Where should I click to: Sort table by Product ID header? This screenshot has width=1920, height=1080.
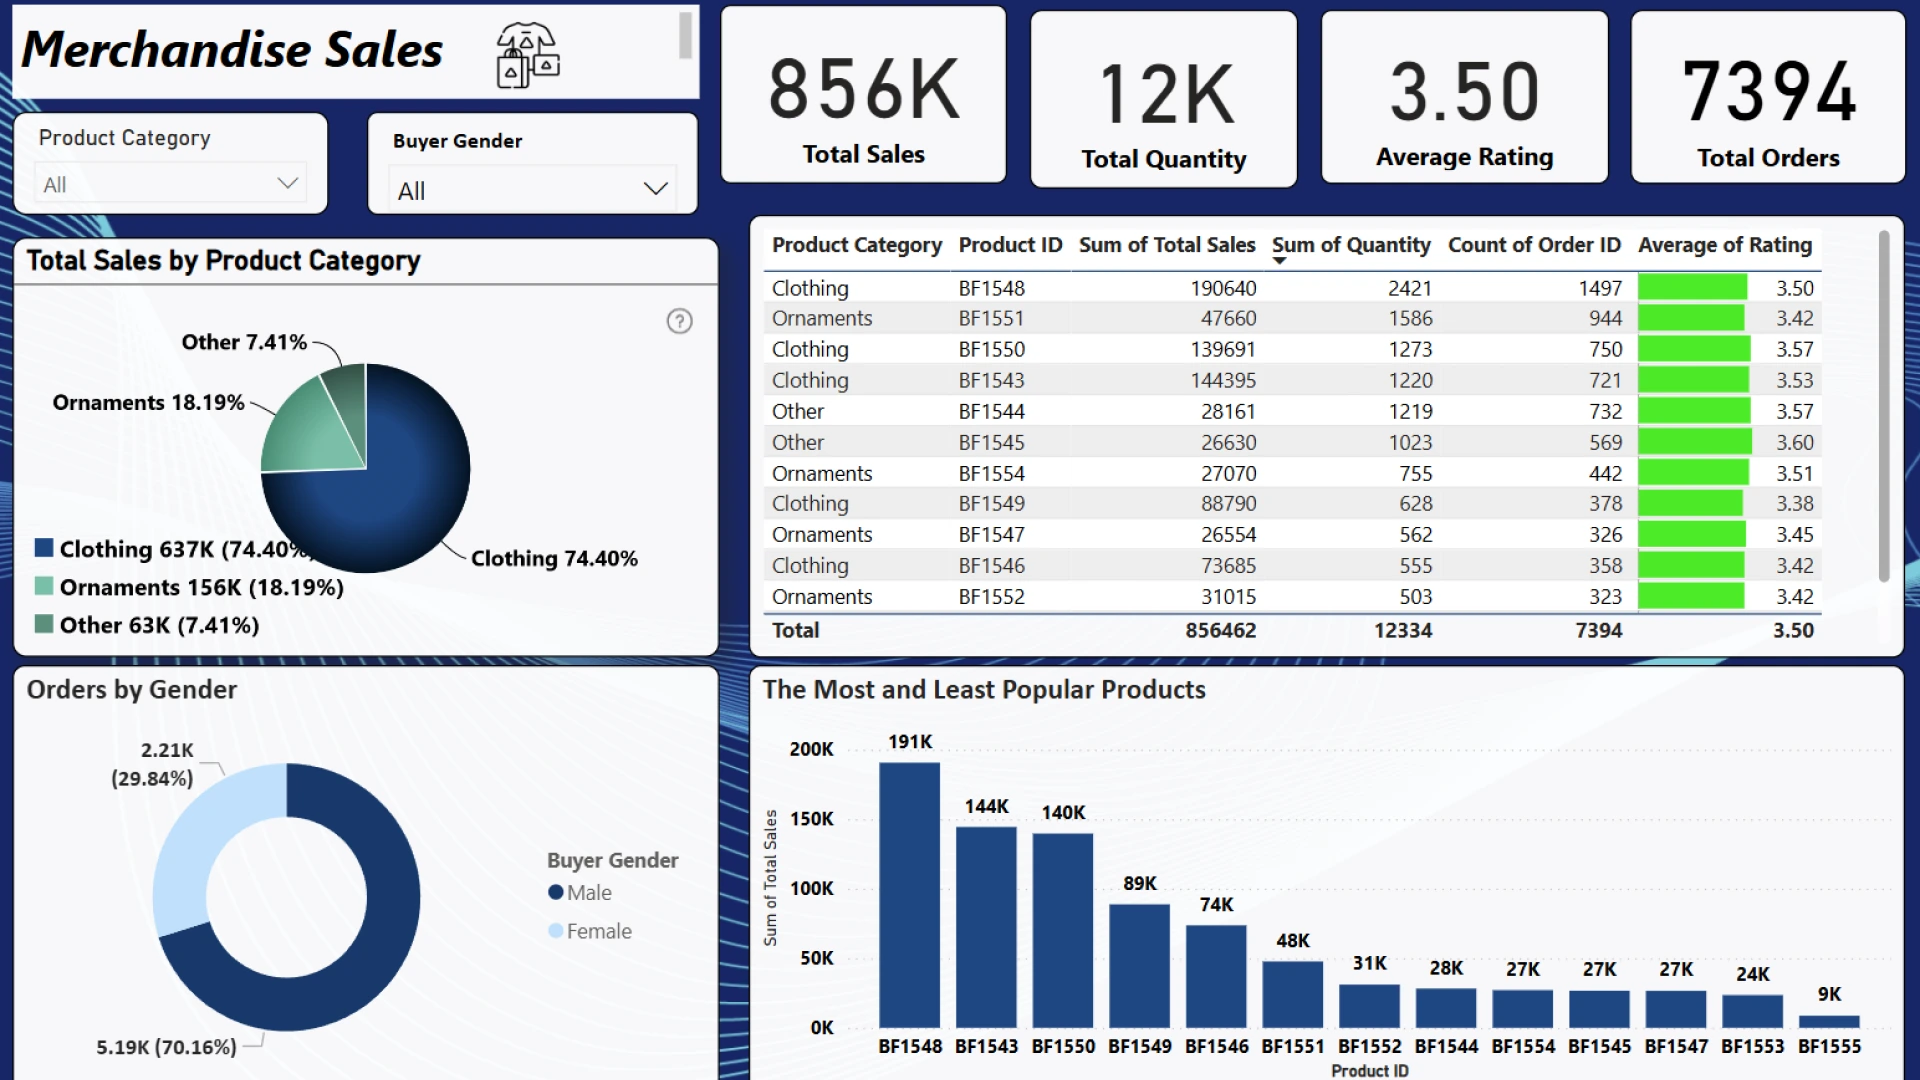tap(1010, 245)
